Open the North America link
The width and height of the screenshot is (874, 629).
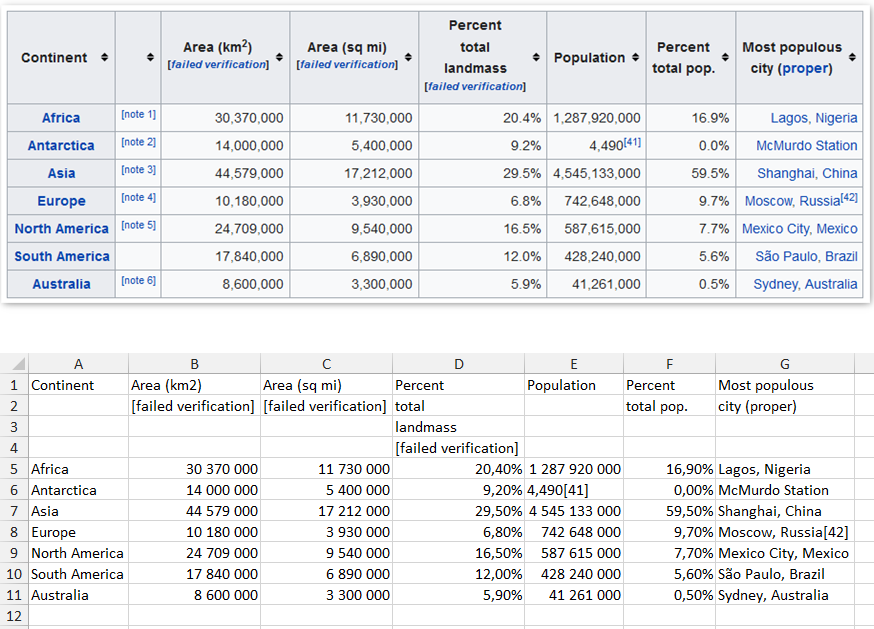coord(61,229)
